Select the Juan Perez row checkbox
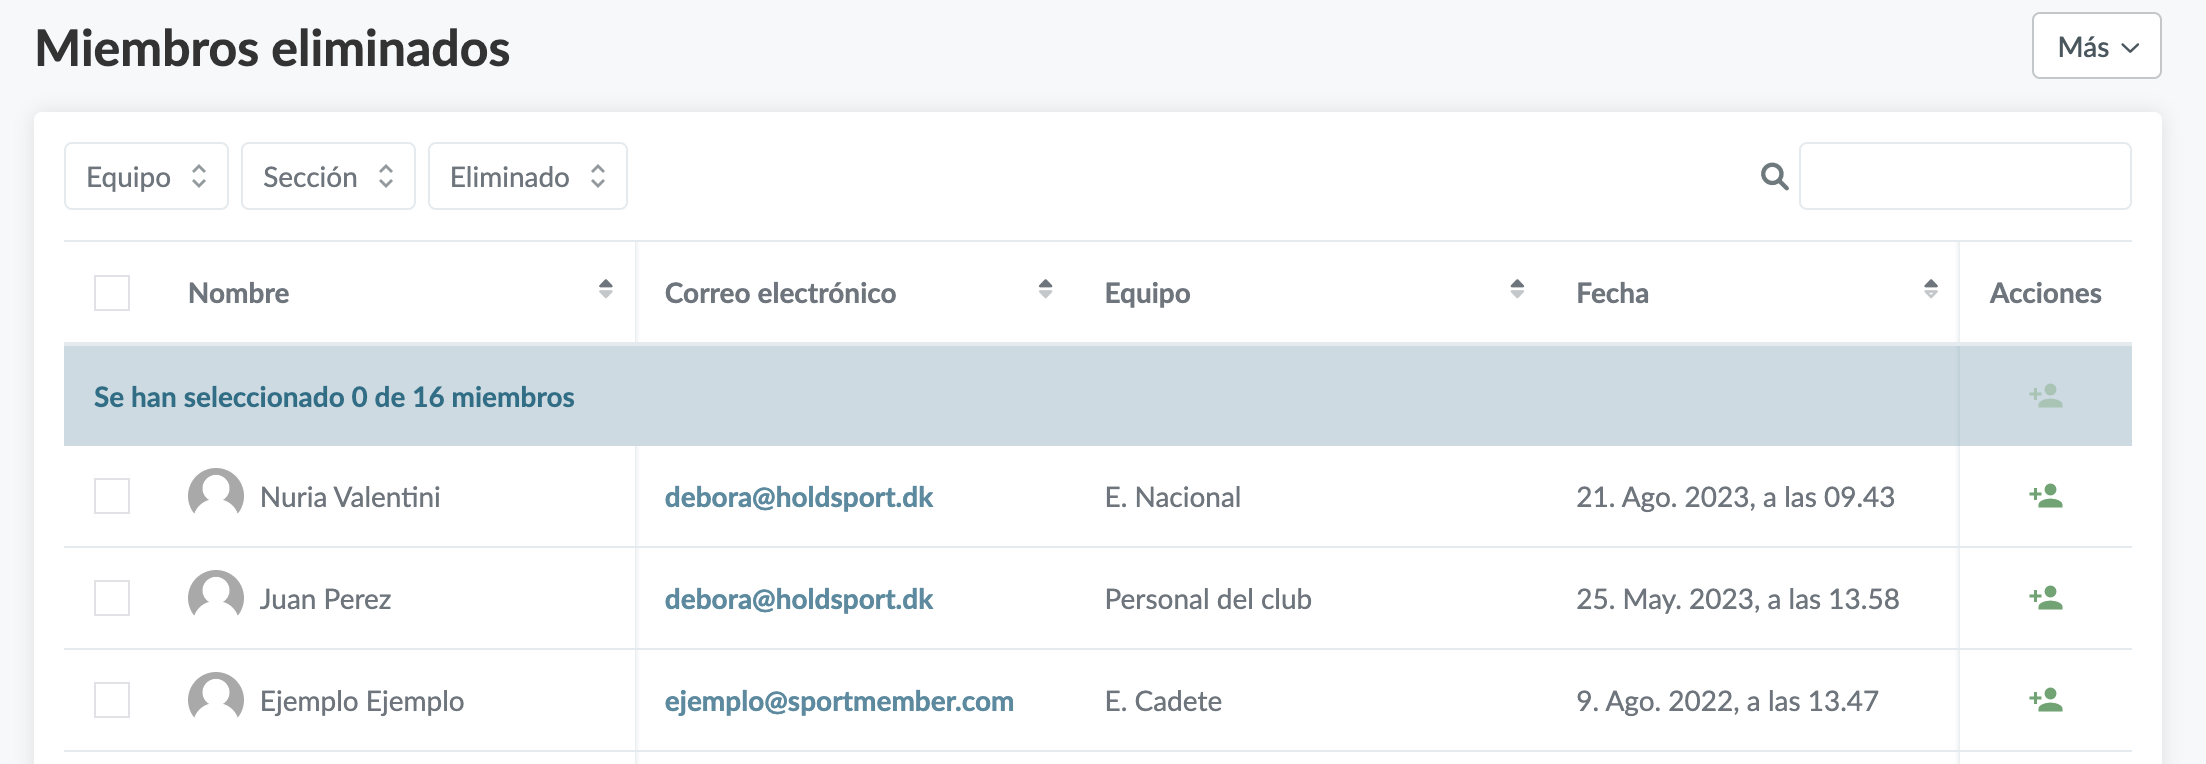 click(112, 598)
